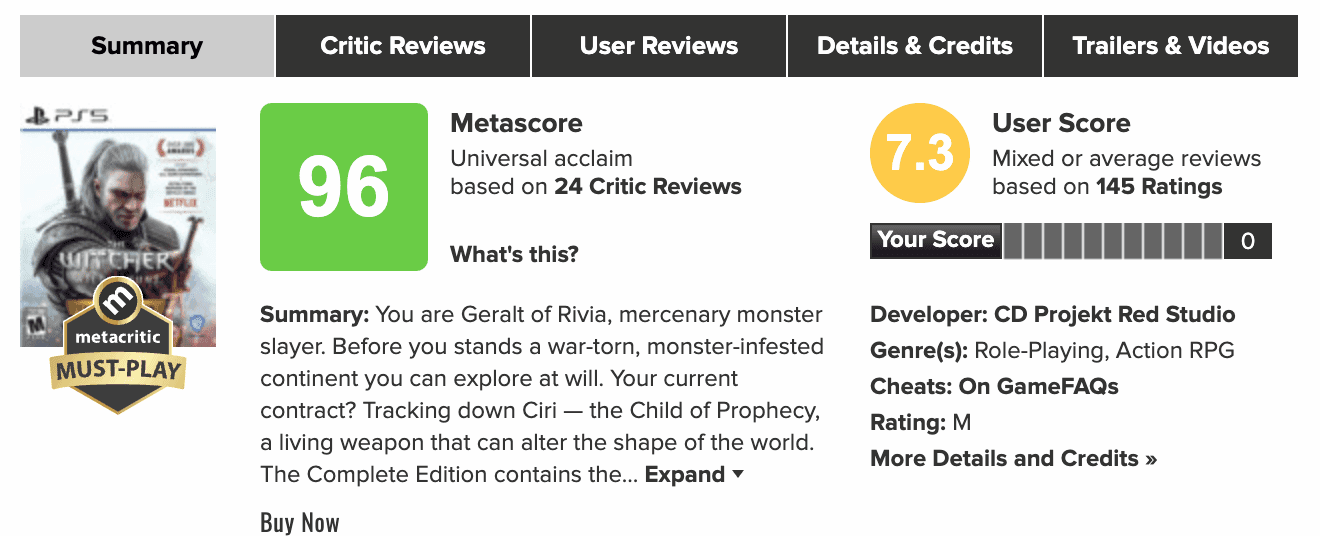
Task: Click the arrow next to Expand
Action: [x=738, y=474]
